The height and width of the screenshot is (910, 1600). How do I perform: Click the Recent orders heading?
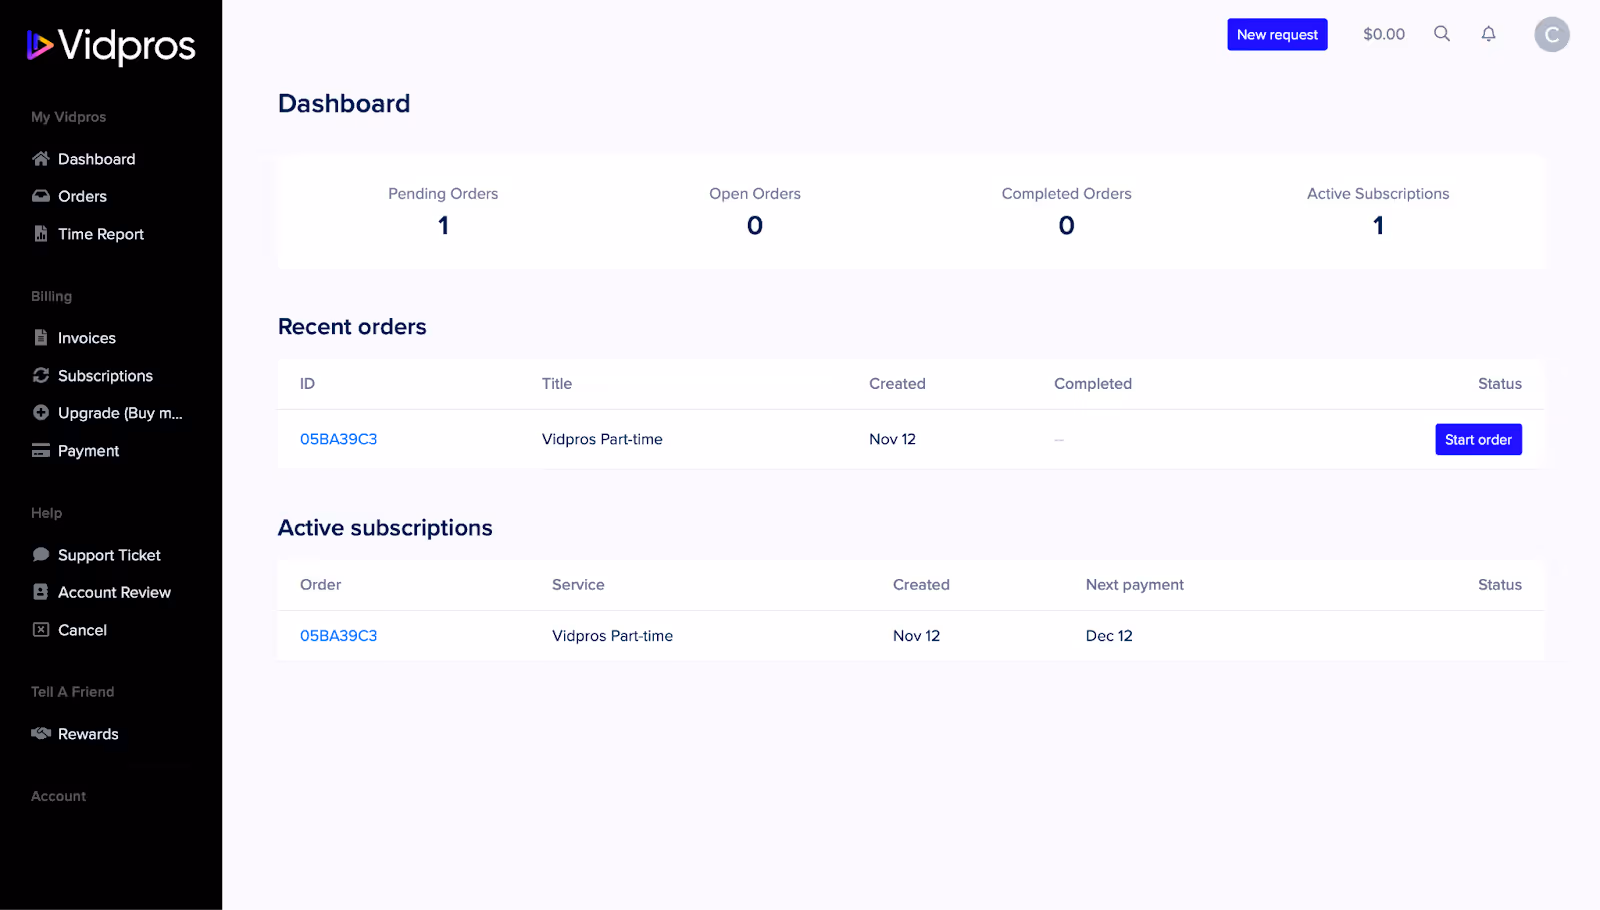coord(352,327)
